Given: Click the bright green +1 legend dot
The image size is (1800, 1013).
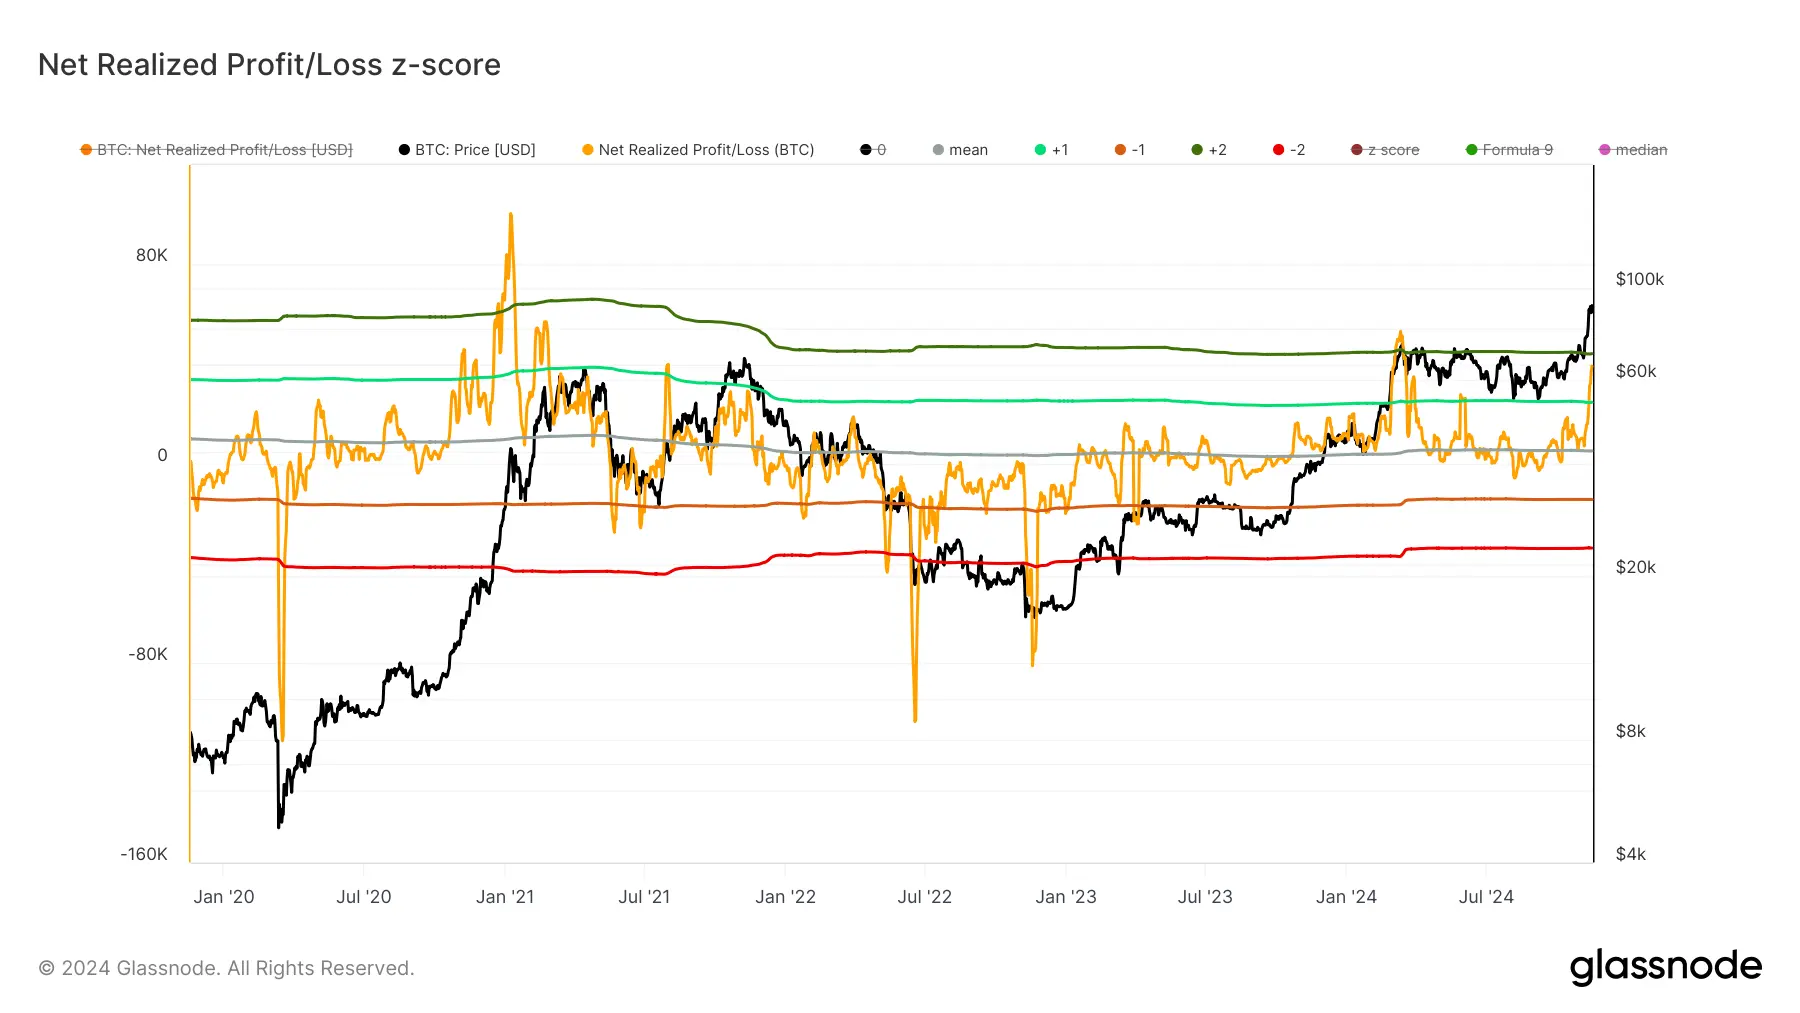Looking at the screenshot, I should (x=1040, y=150).
